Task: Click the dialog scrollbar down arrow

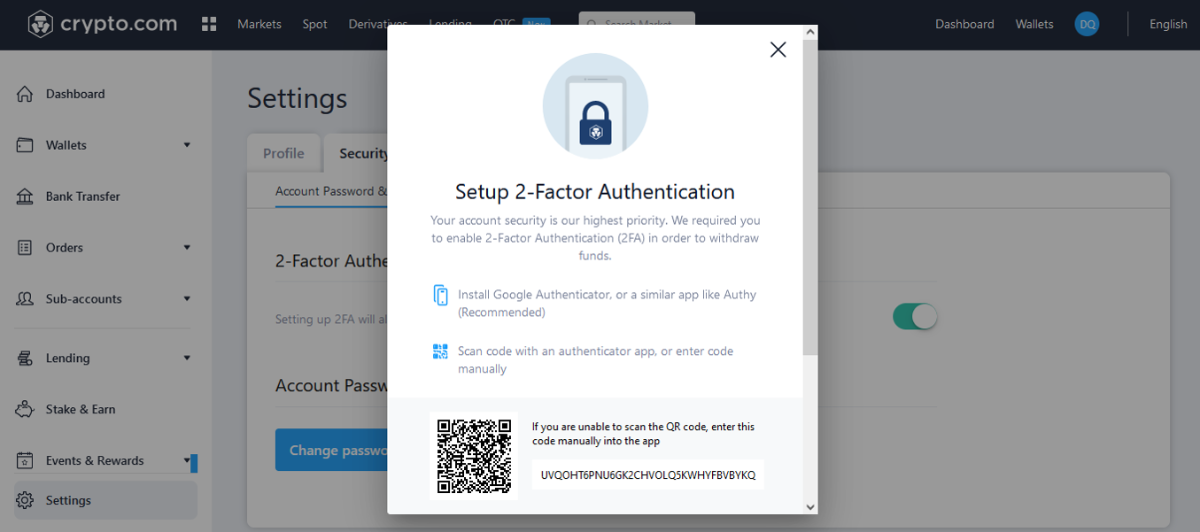Action: (x=810, y=507)
